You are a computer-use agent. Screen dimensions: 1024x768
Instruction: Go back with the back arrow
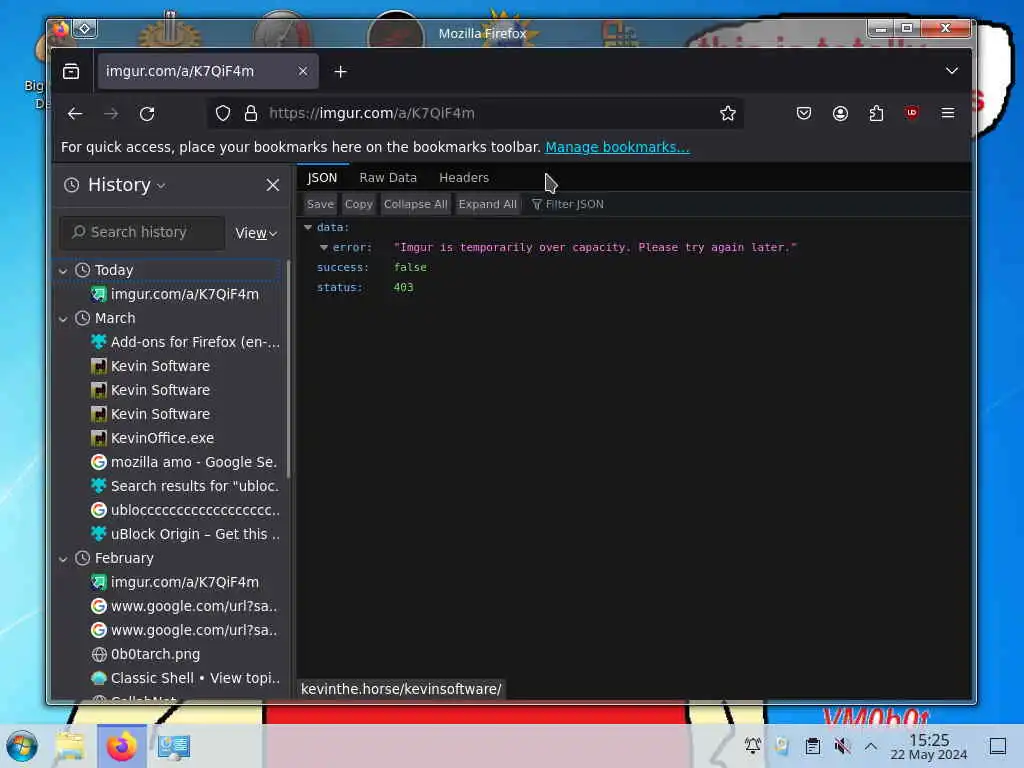pyautogui.click(x=75, y=114)
